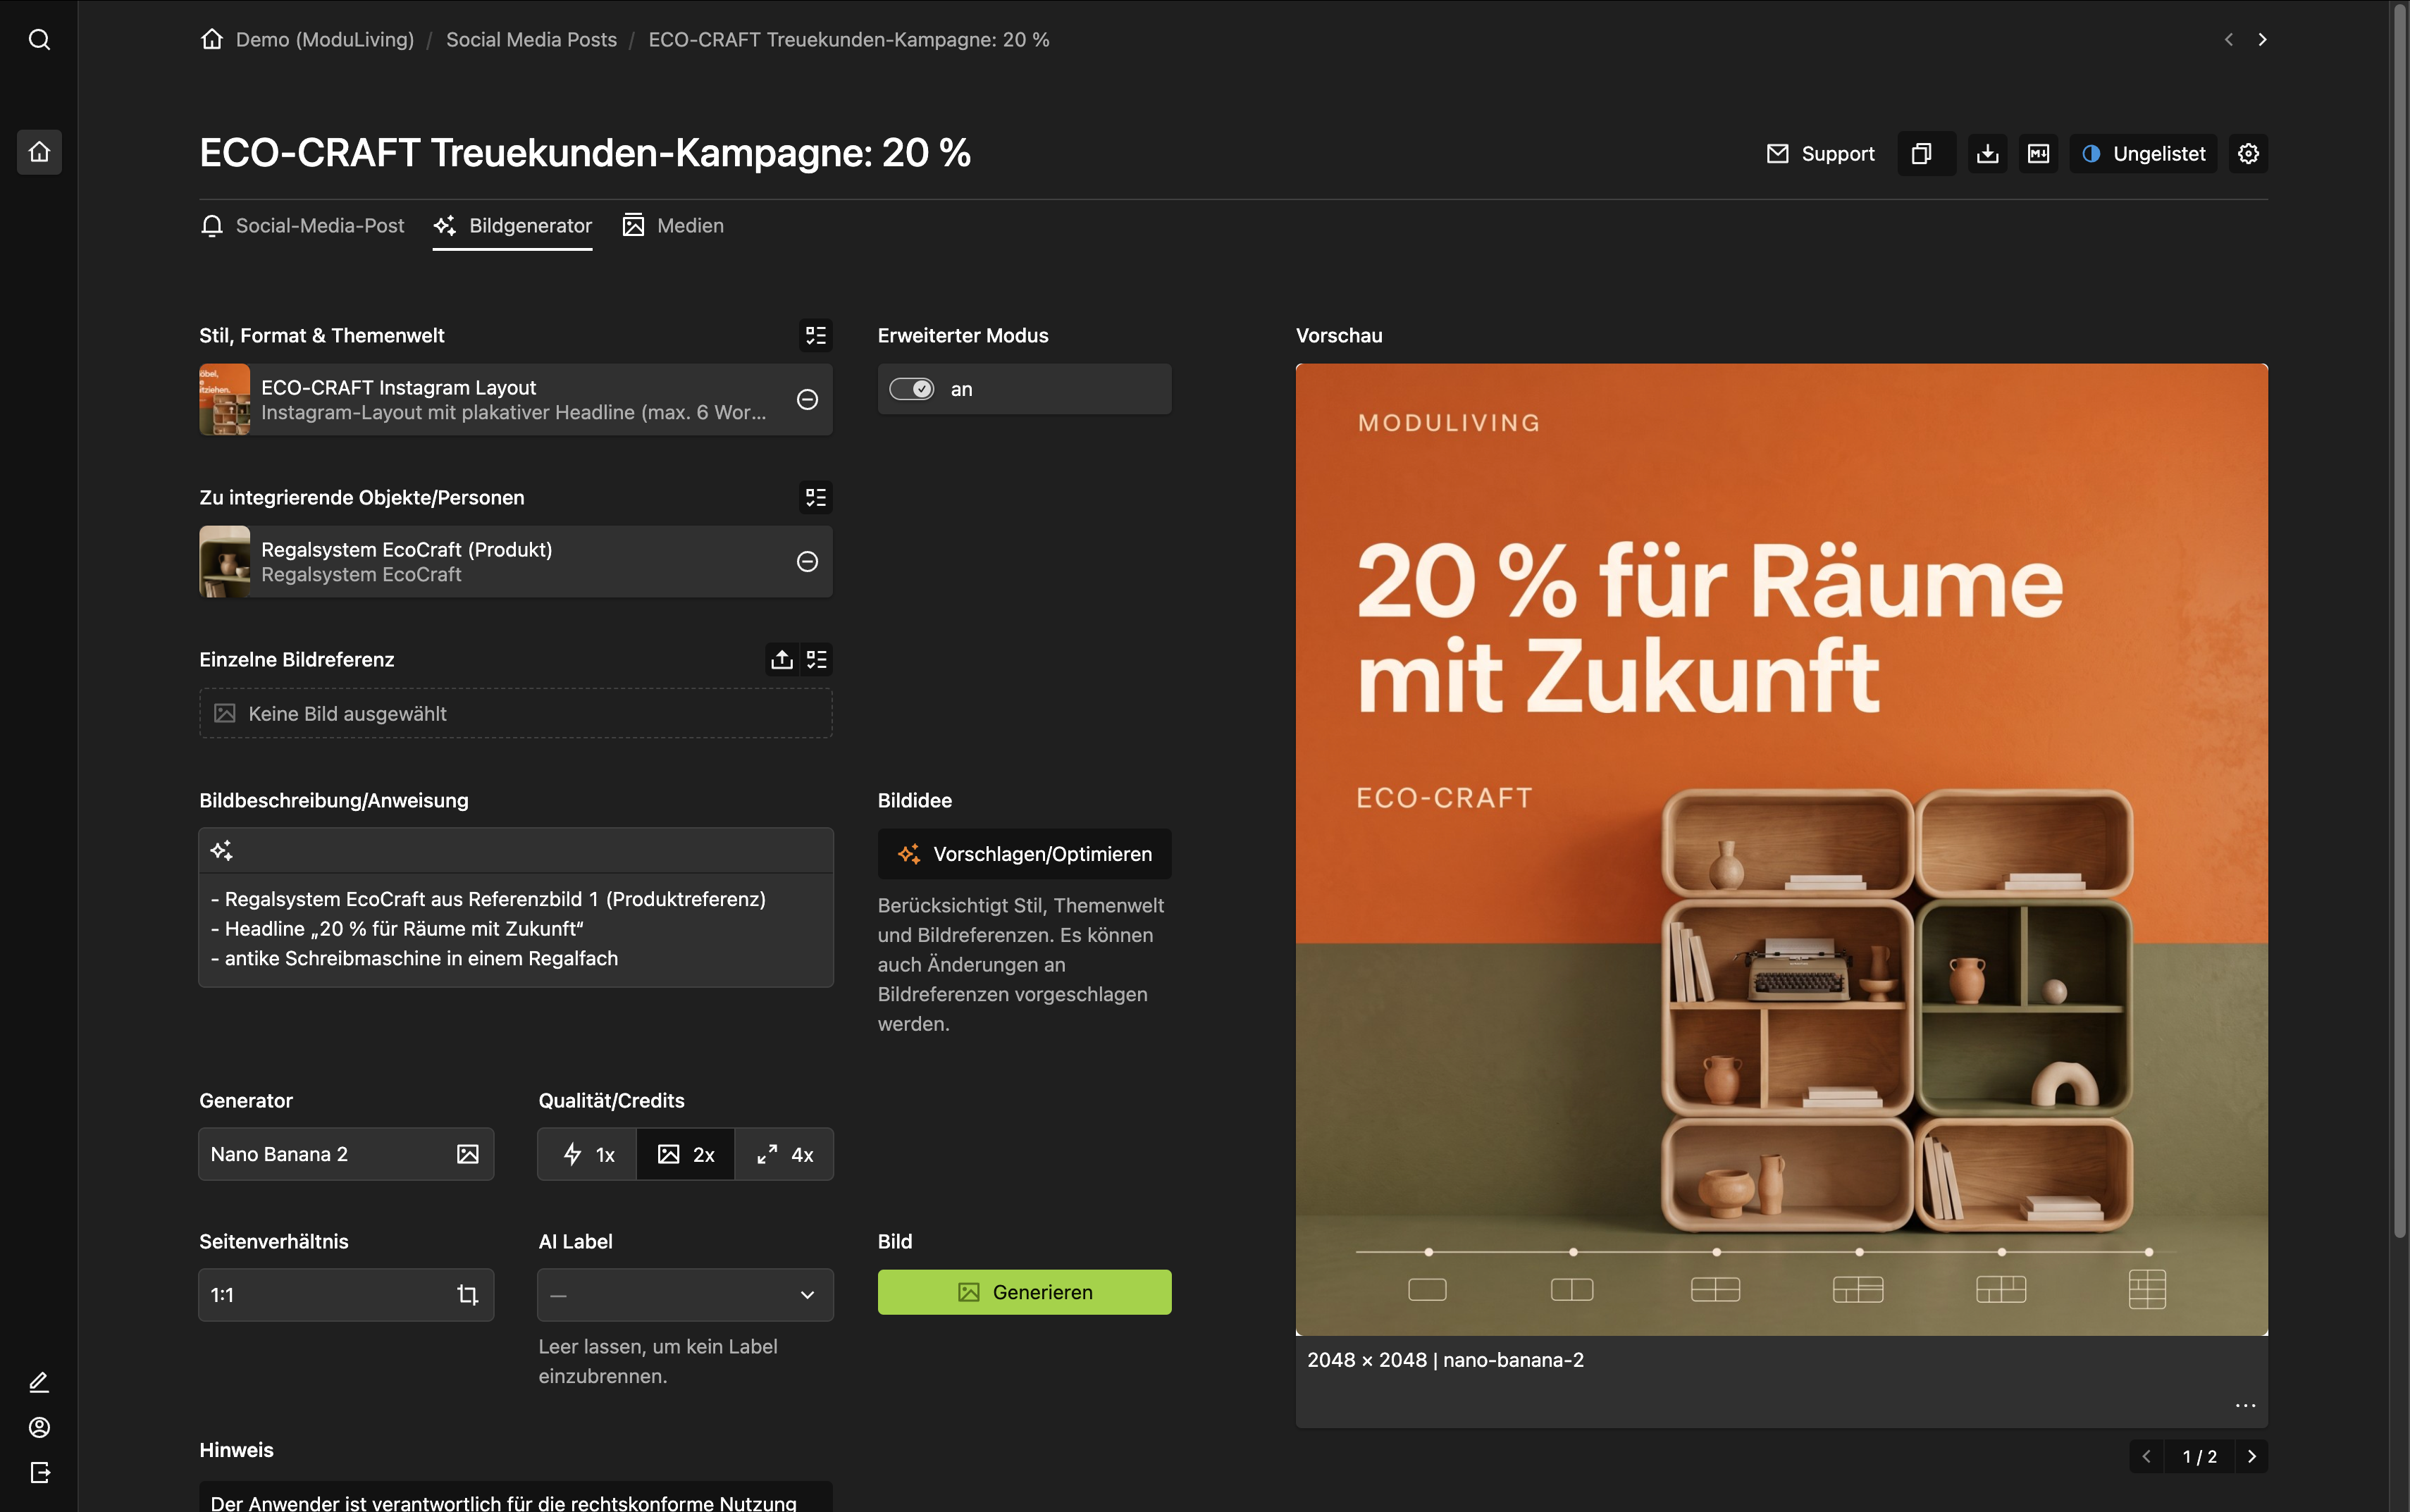Show previous preview image
The height and width of the screenshot is (1512, 2410).
click(2146, 1456)
